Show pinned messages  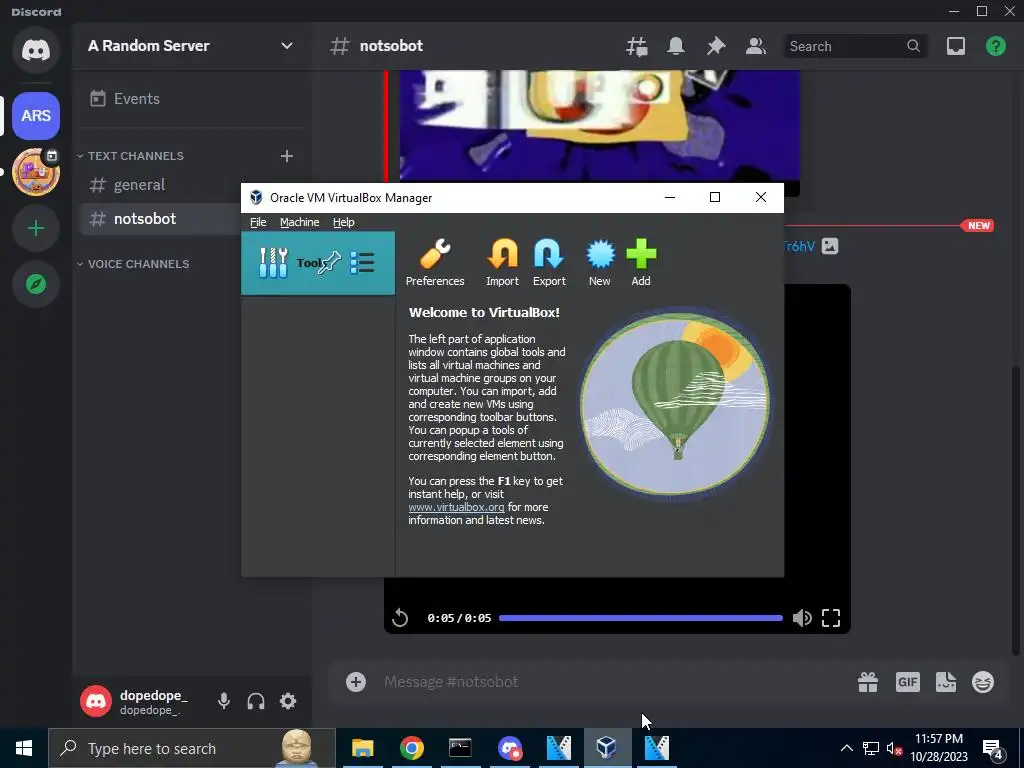pyautogui.click(x=716, y=46)
